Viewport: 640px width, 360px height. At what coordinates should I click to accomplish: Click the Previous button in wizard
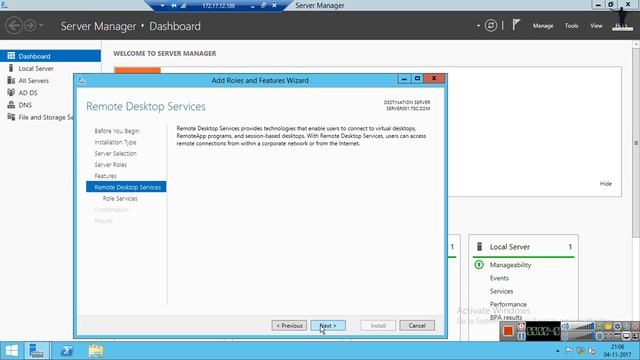click(289, 325)
